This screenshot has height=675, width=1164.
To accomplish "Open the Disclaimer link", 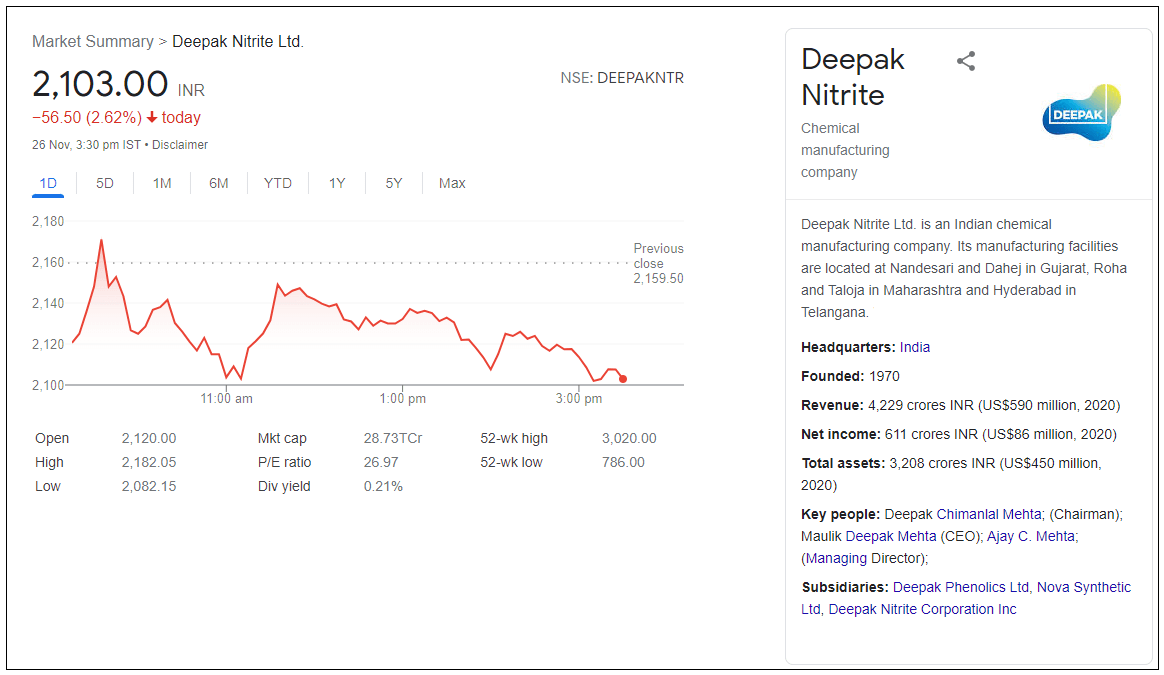I will pos(180,145).
